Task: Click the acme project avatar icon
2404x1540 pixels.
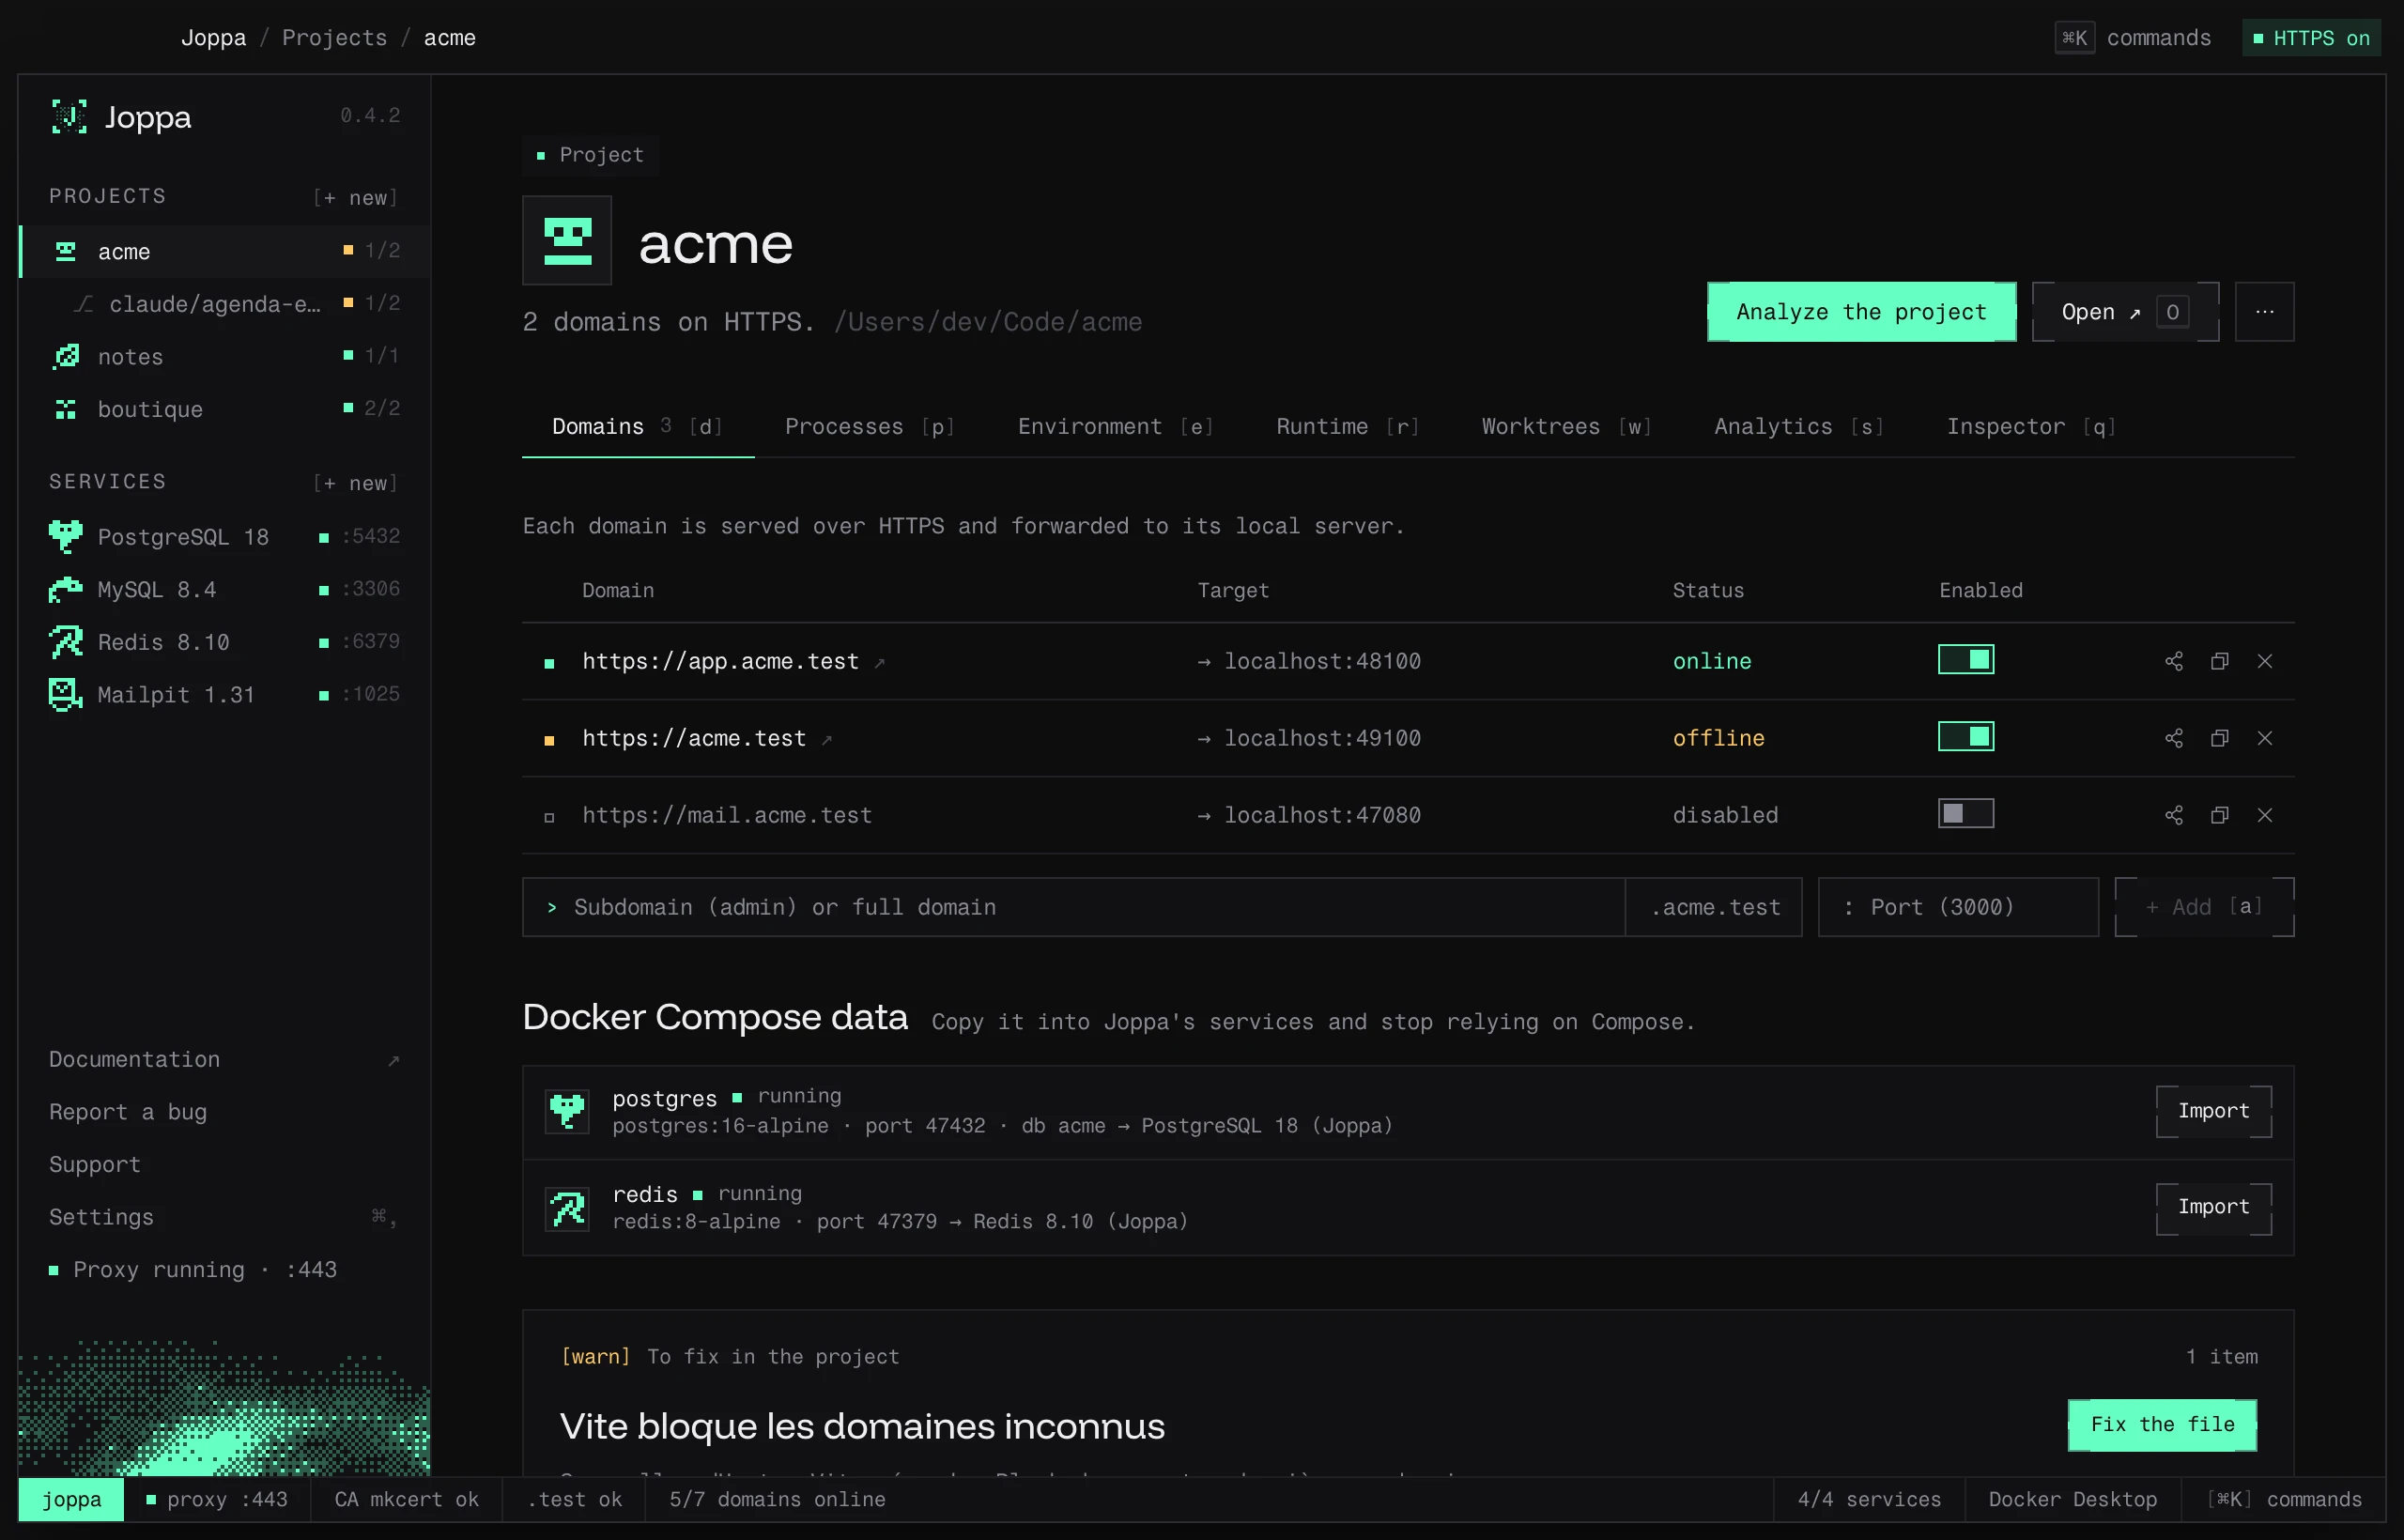Action: click(x=567, y=241)
